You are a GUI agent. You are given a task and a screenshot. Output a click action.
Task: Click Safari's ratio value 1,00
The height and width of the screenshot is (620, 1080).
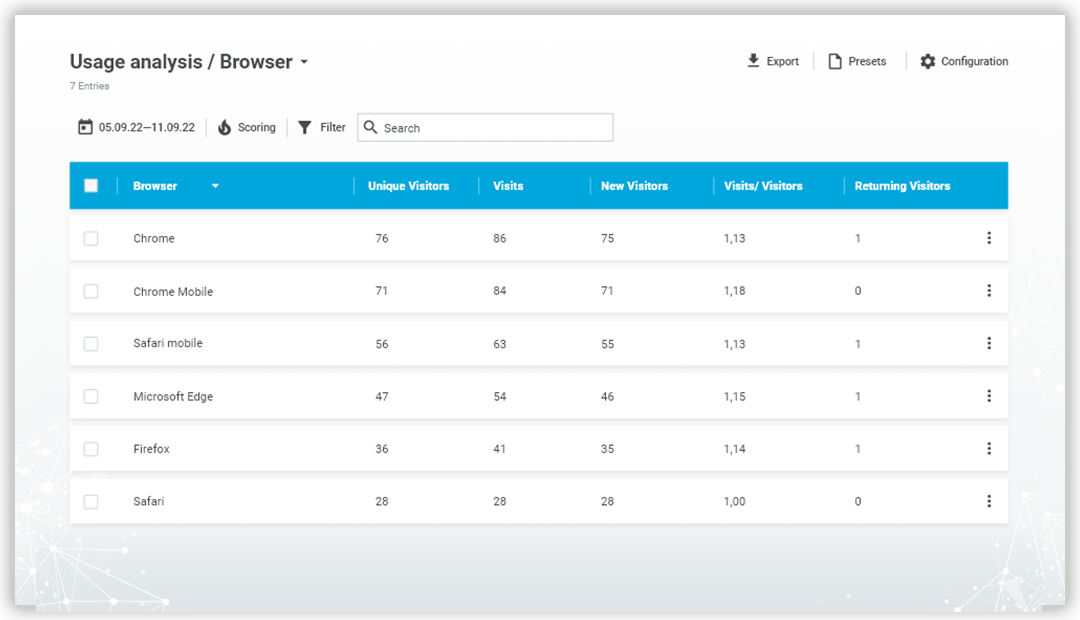[734, 502]
